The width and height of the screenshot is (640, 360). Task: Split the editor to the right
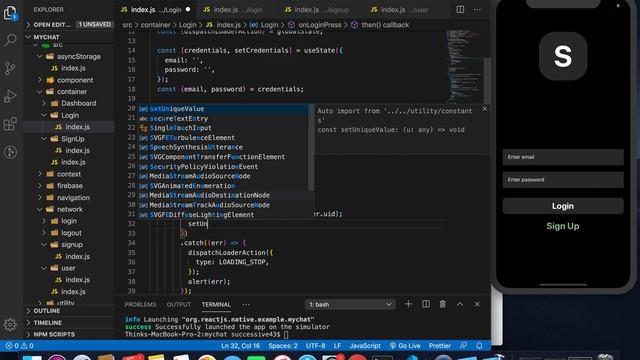pyautogui.click(x=460, y=9)
